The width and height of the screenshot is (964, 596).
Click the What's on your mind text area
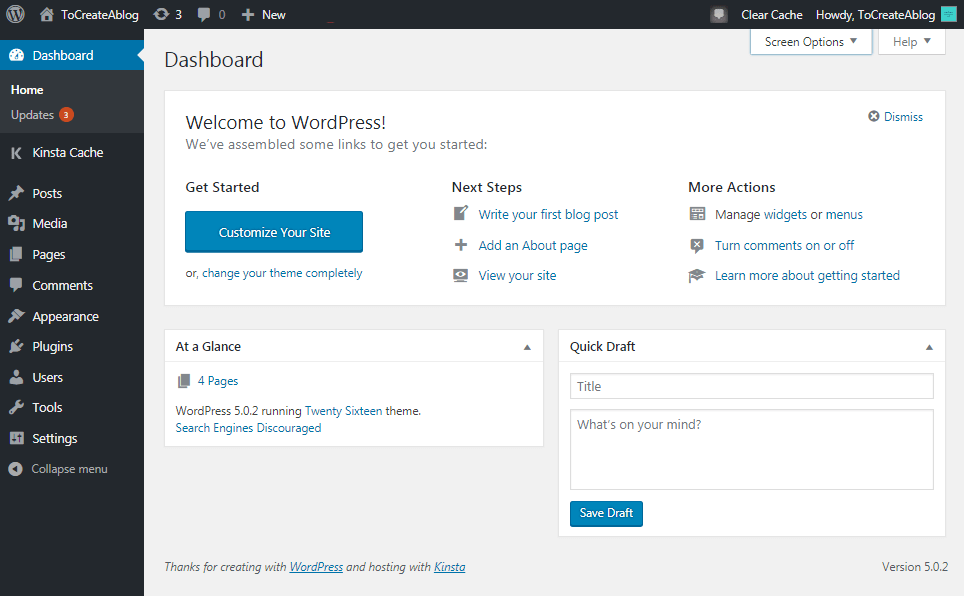tap(751, 450)
